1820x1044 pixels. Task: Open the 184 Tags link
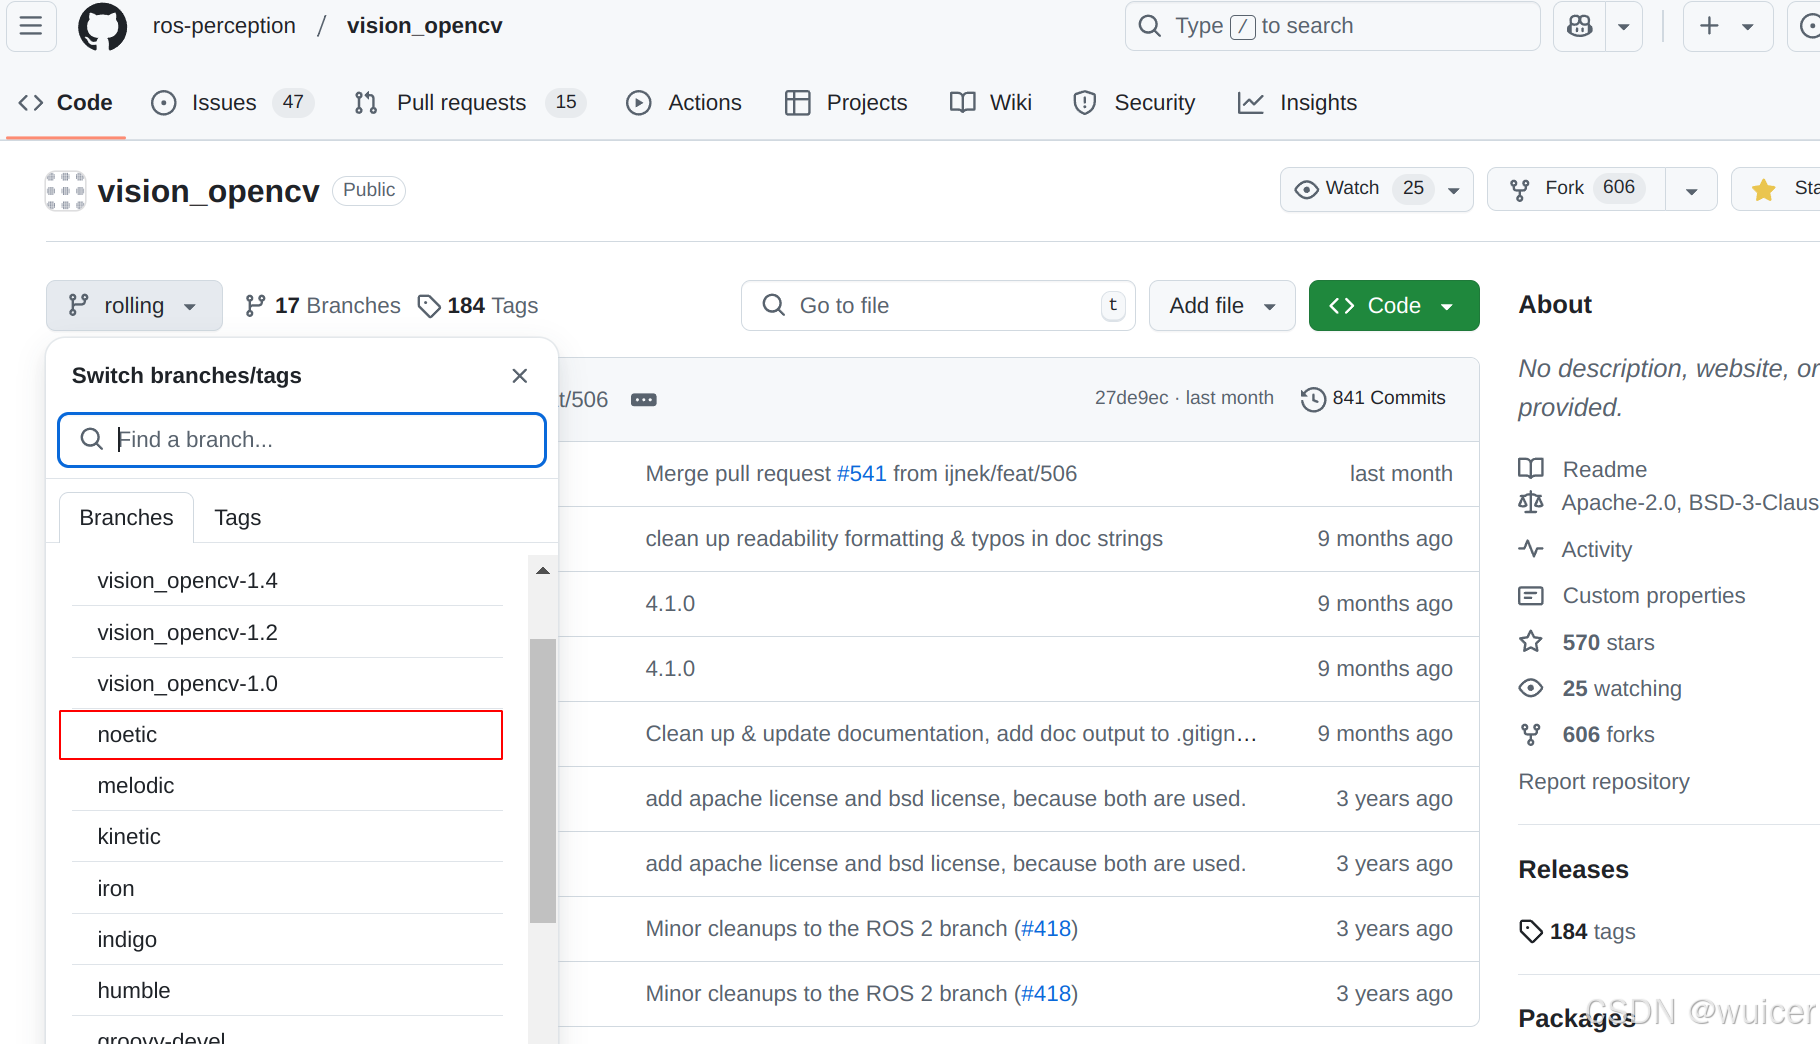pyautogui.click(x=478, y=305)
